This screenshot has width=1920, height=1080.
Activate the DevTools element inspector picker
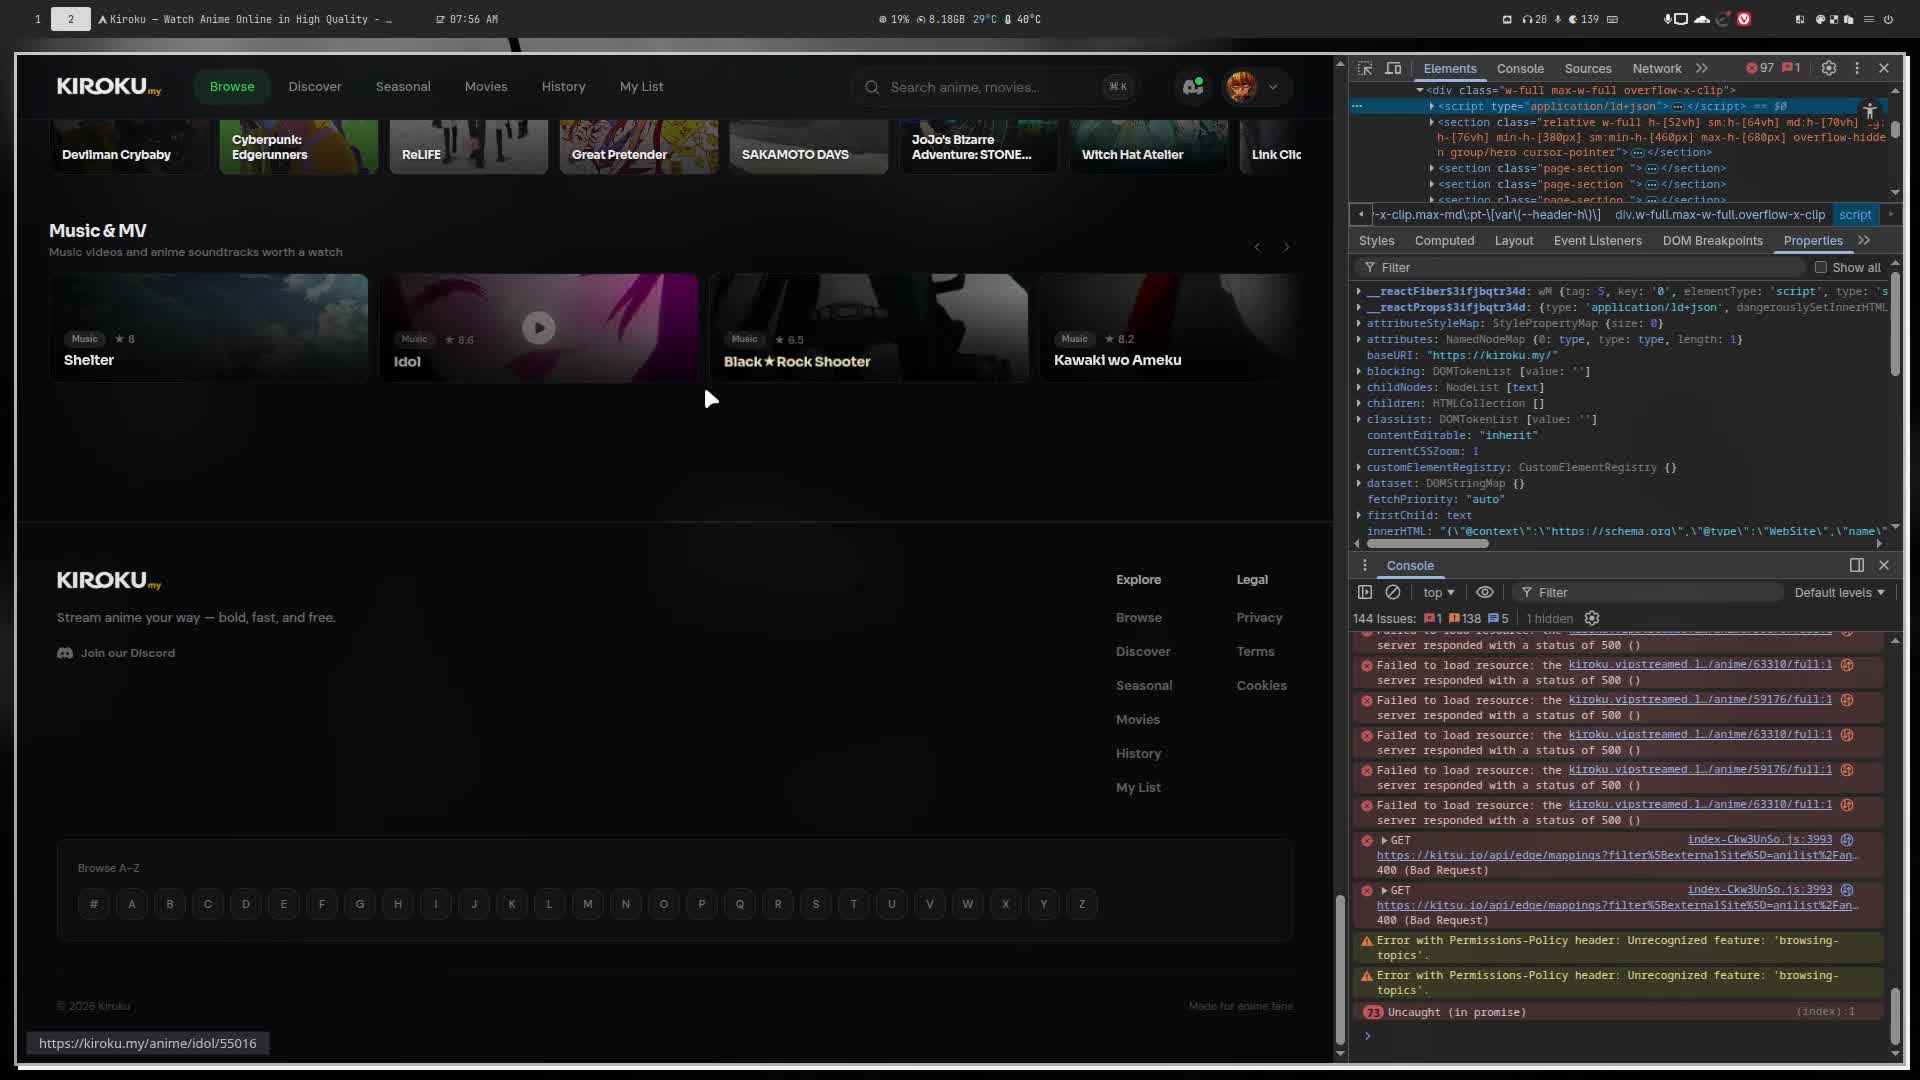tap(1365, 68)
